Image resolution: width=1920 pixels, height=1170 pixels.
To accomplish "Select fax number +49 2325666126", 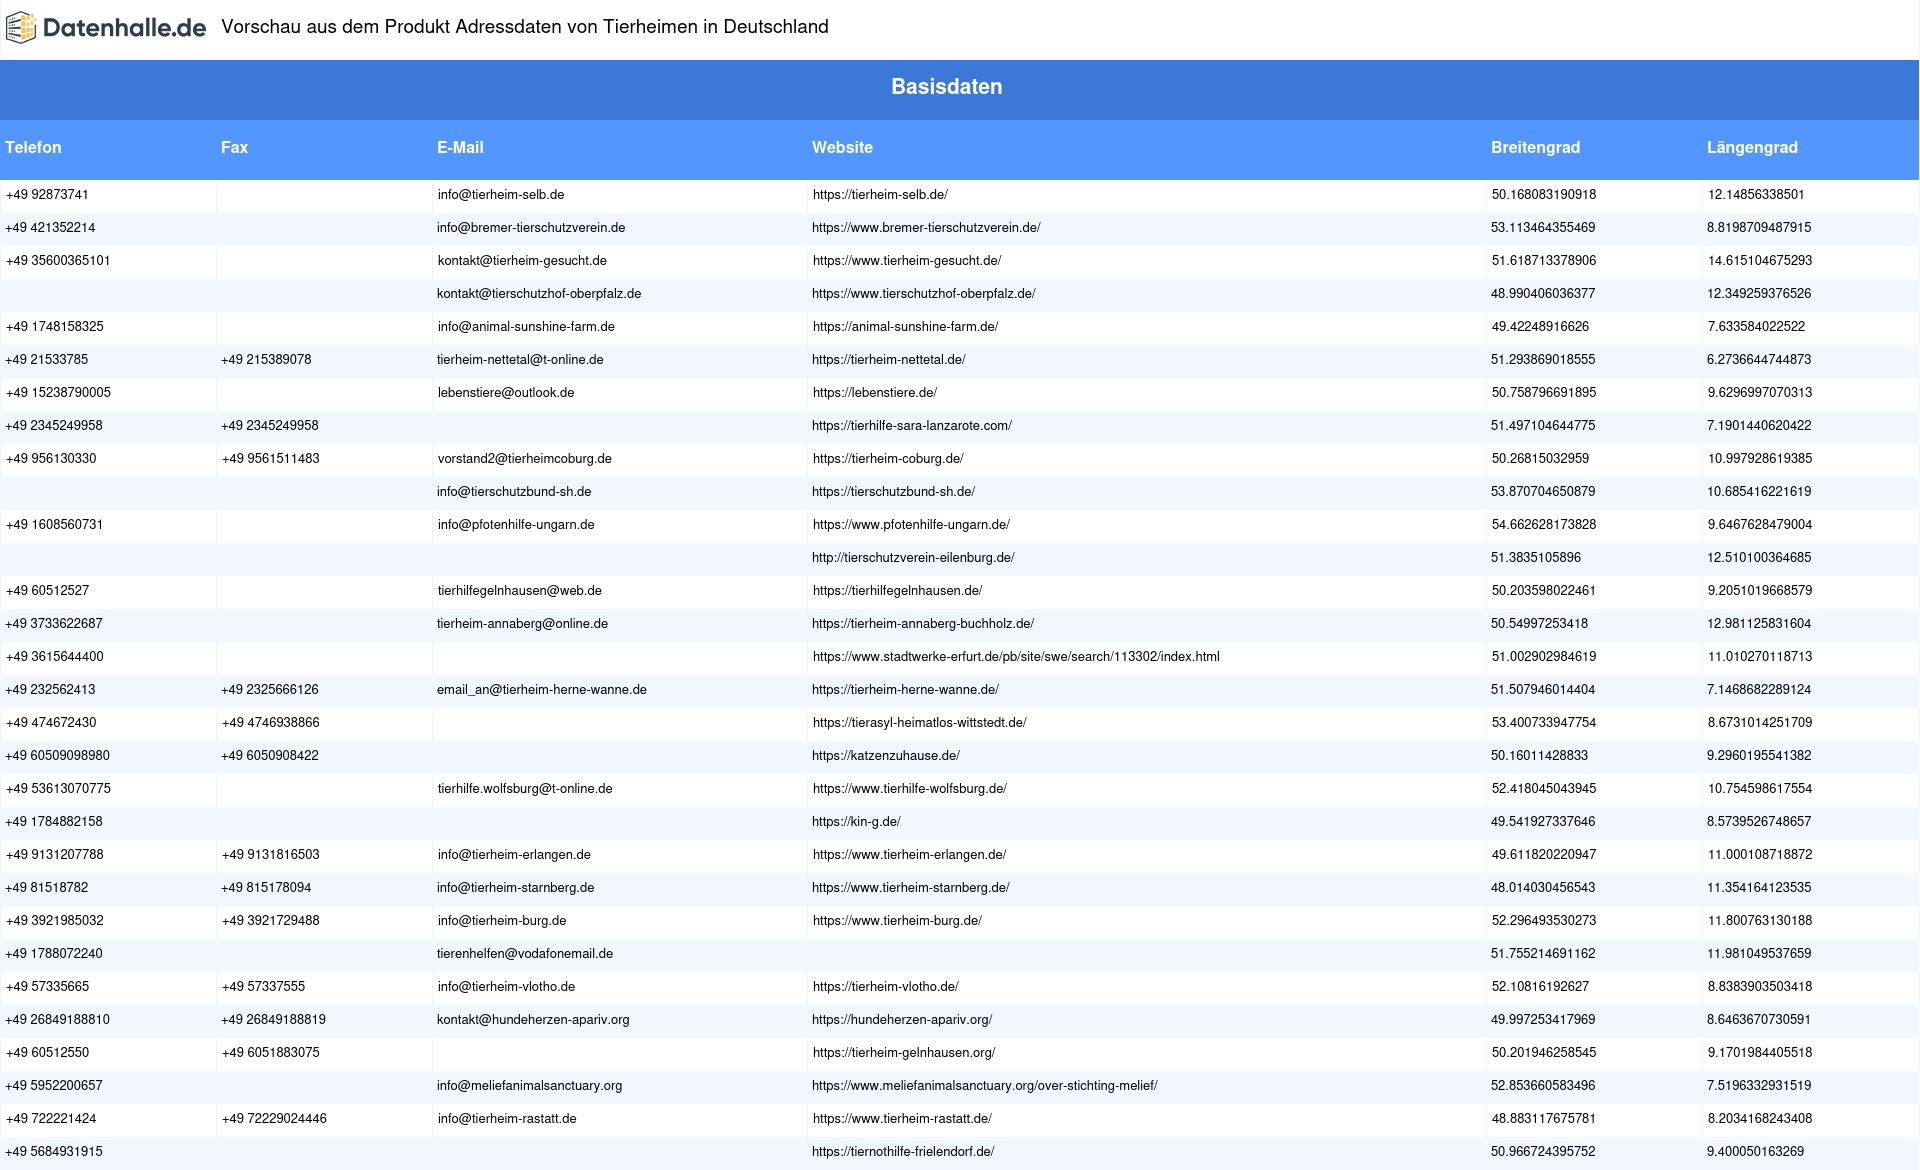I will click(270, 690).
